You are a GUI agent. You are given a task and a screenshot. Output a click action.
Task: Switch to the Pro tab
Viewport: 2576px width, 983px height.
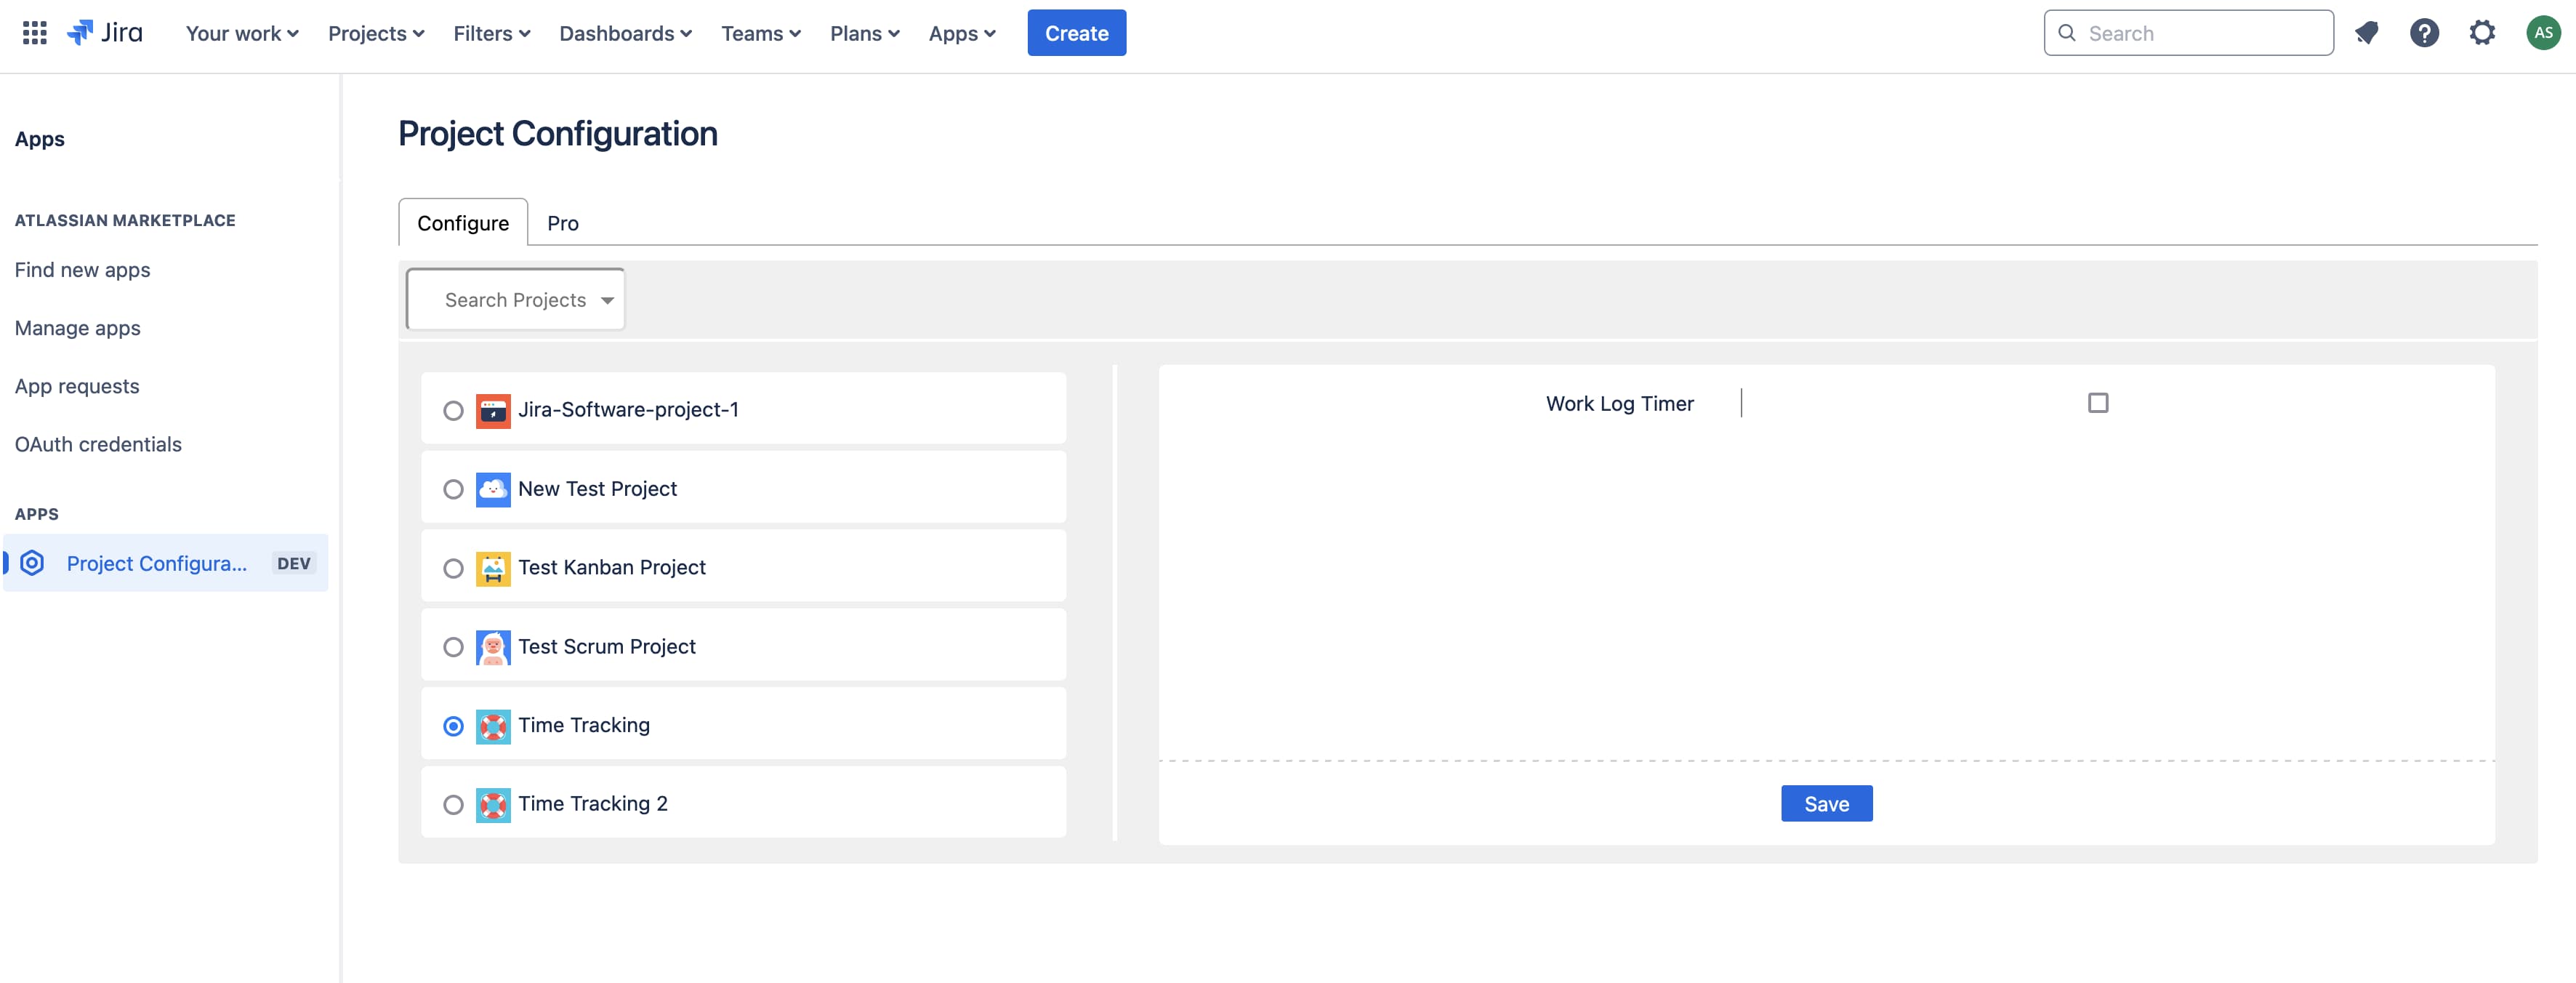[x=562, y=223]
